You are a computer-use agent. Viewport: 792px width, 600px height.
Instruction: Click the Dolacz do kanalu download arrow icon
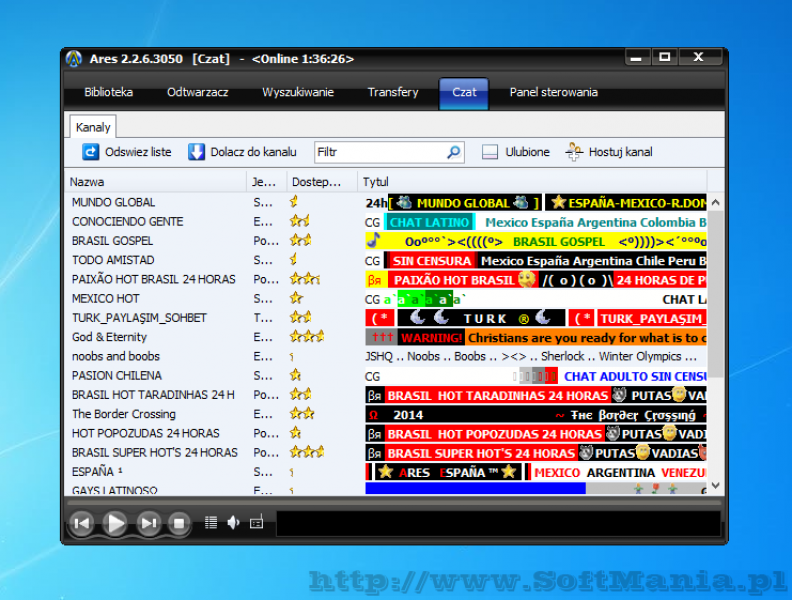(196, 152)
